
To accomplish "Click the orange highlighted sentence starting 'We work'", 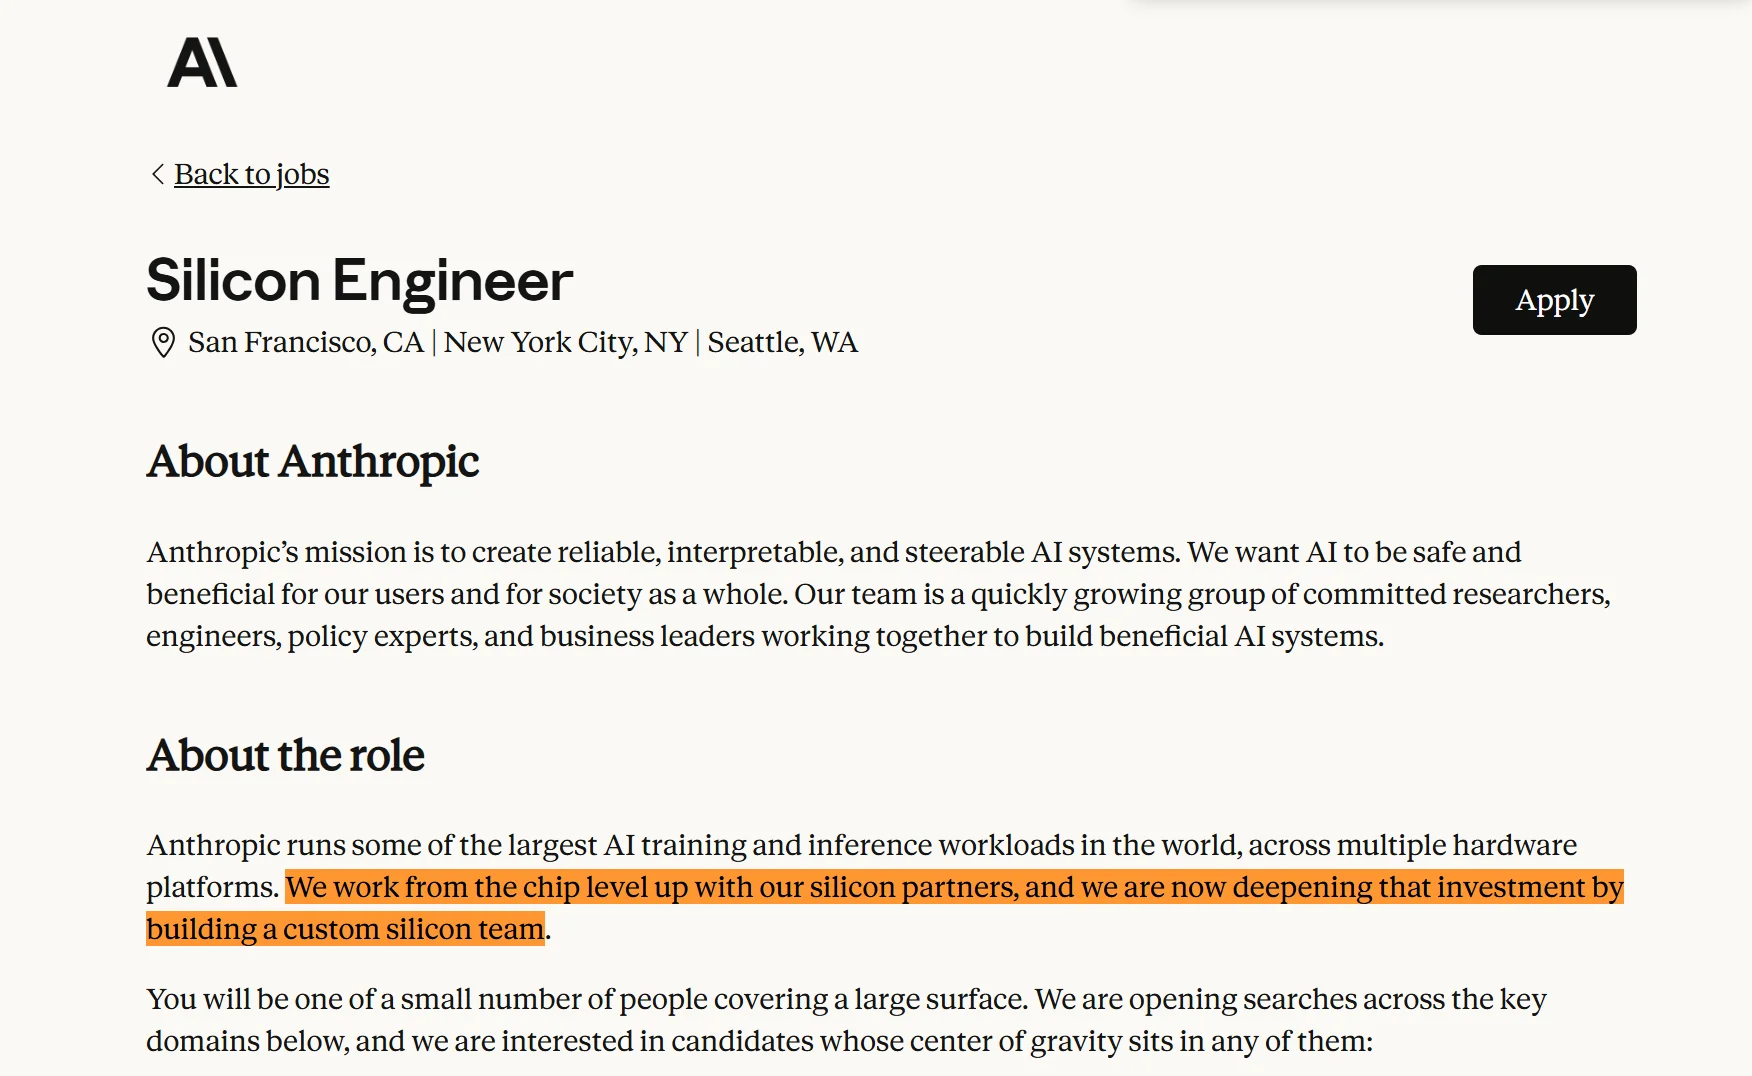I will (954, 887).
